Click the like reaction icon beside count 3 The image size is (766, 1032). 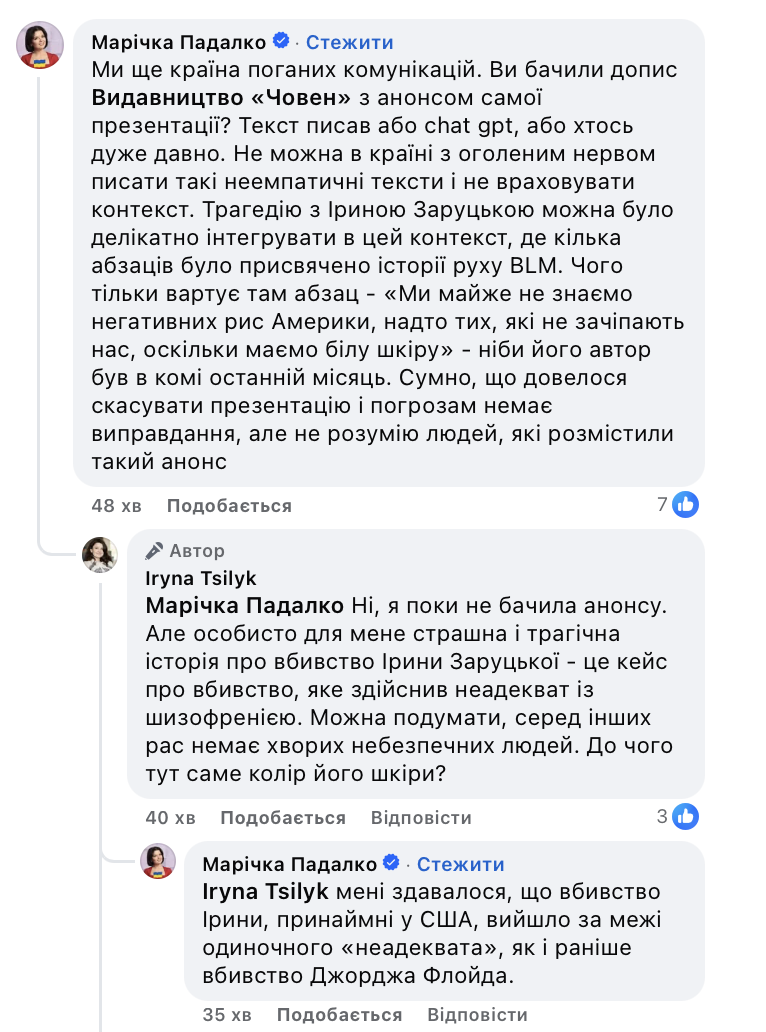click(x=685, y=817)
